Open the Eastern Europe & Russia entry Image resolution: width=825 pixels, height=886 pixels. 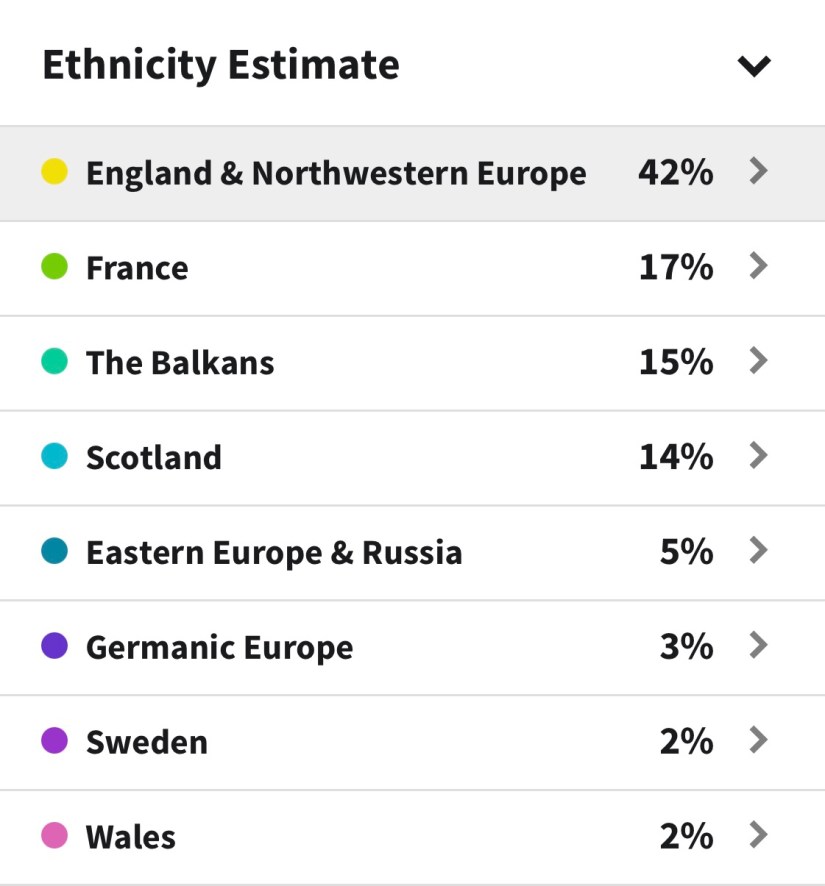coord(274,553)
